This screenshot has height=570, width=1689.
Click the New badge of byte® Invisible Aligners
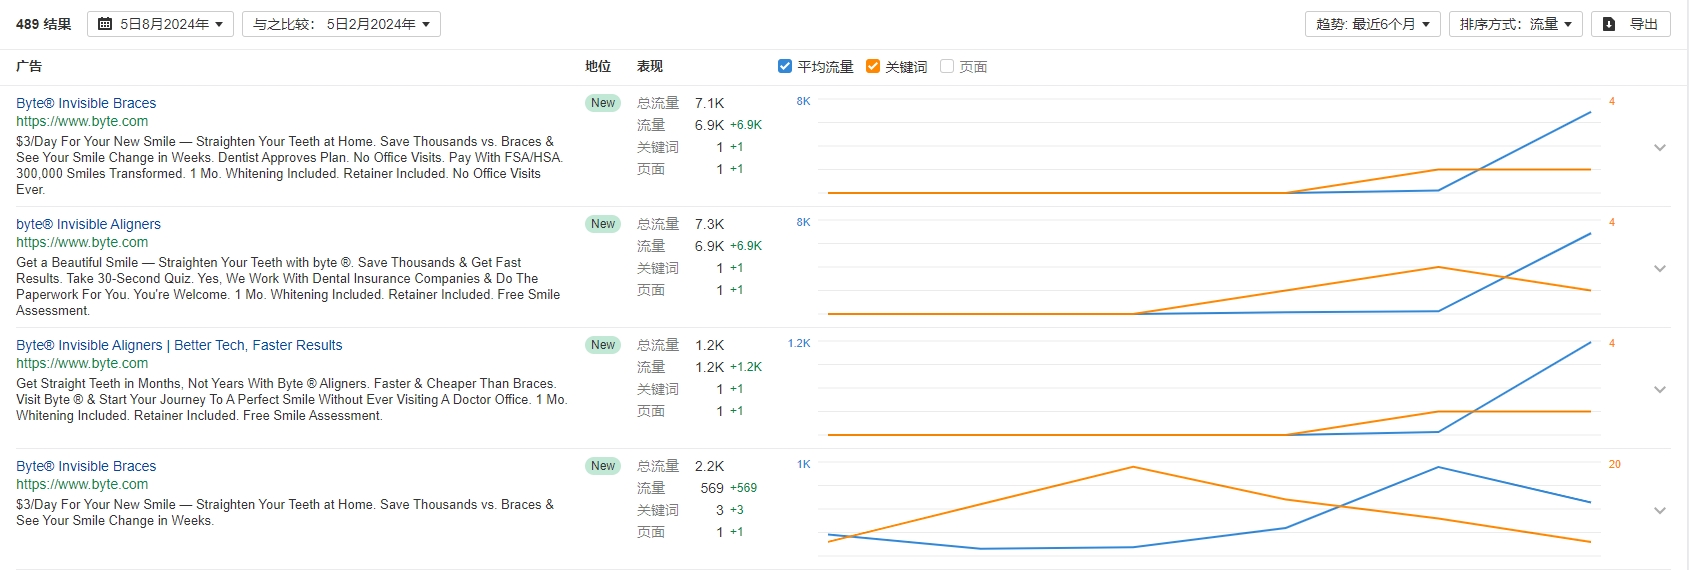pyautogui.click(x=603, y=224)
